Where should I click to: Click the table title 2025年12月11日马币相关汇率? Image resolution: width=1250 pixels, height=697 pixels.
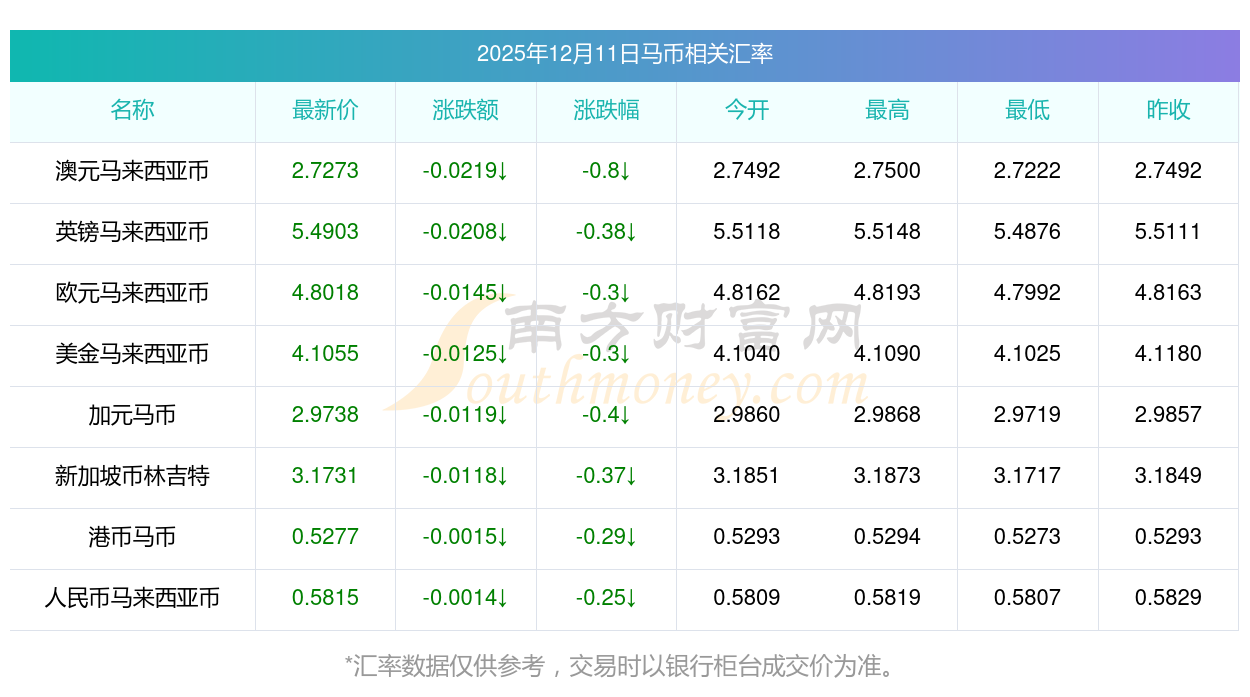coord(624,54)
